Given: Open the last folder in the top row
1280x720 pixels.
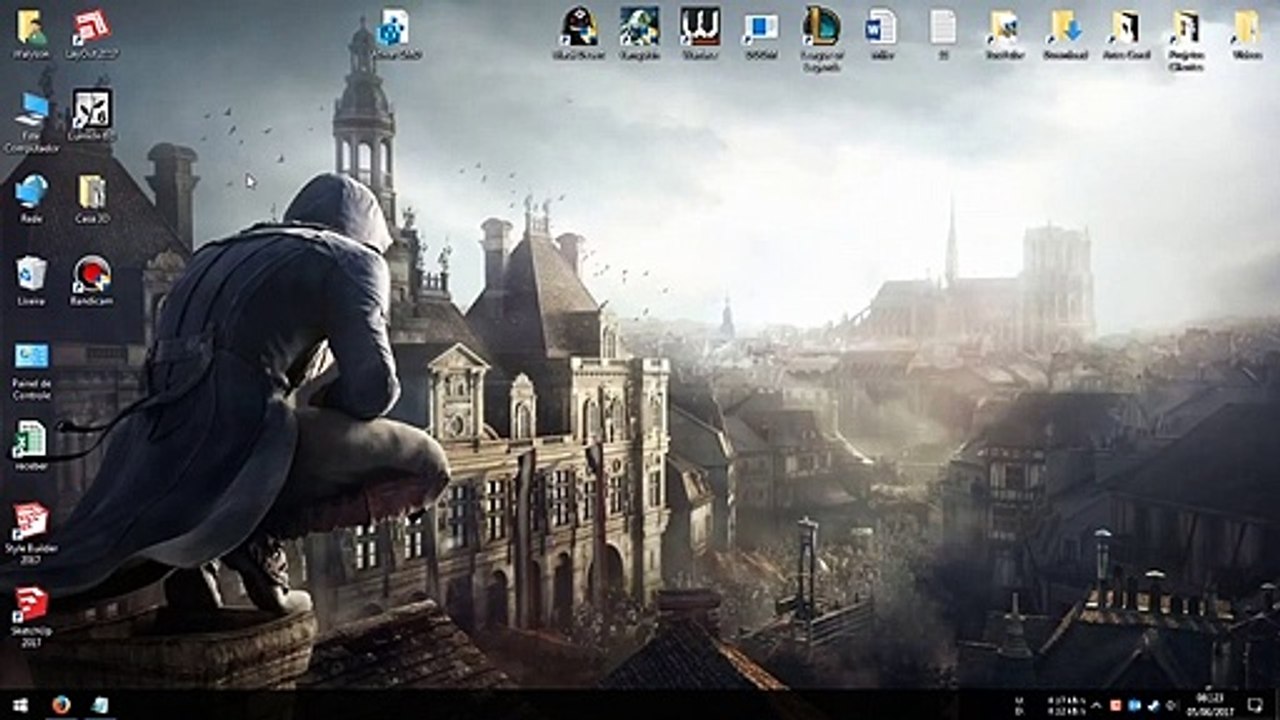Looking at the screenshot, I should click(x=1246, y=34).
